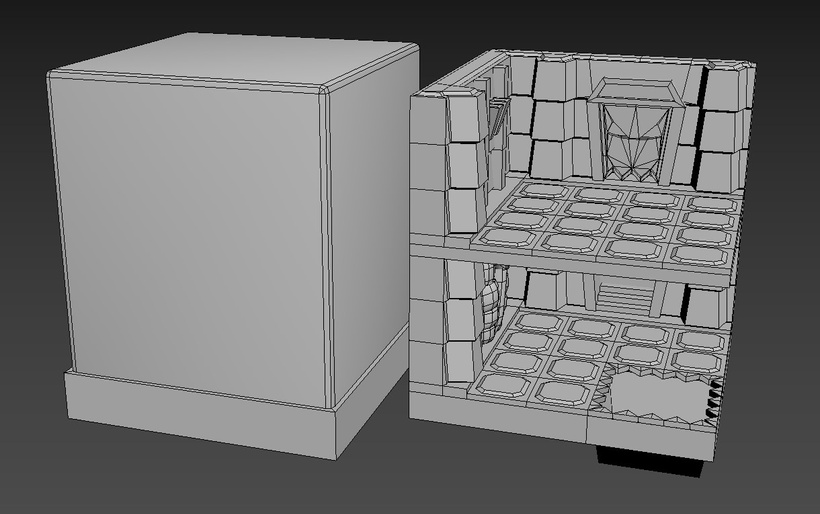
Task: Select the upper floor doorway with faceted panel
Action: point(632,140)
